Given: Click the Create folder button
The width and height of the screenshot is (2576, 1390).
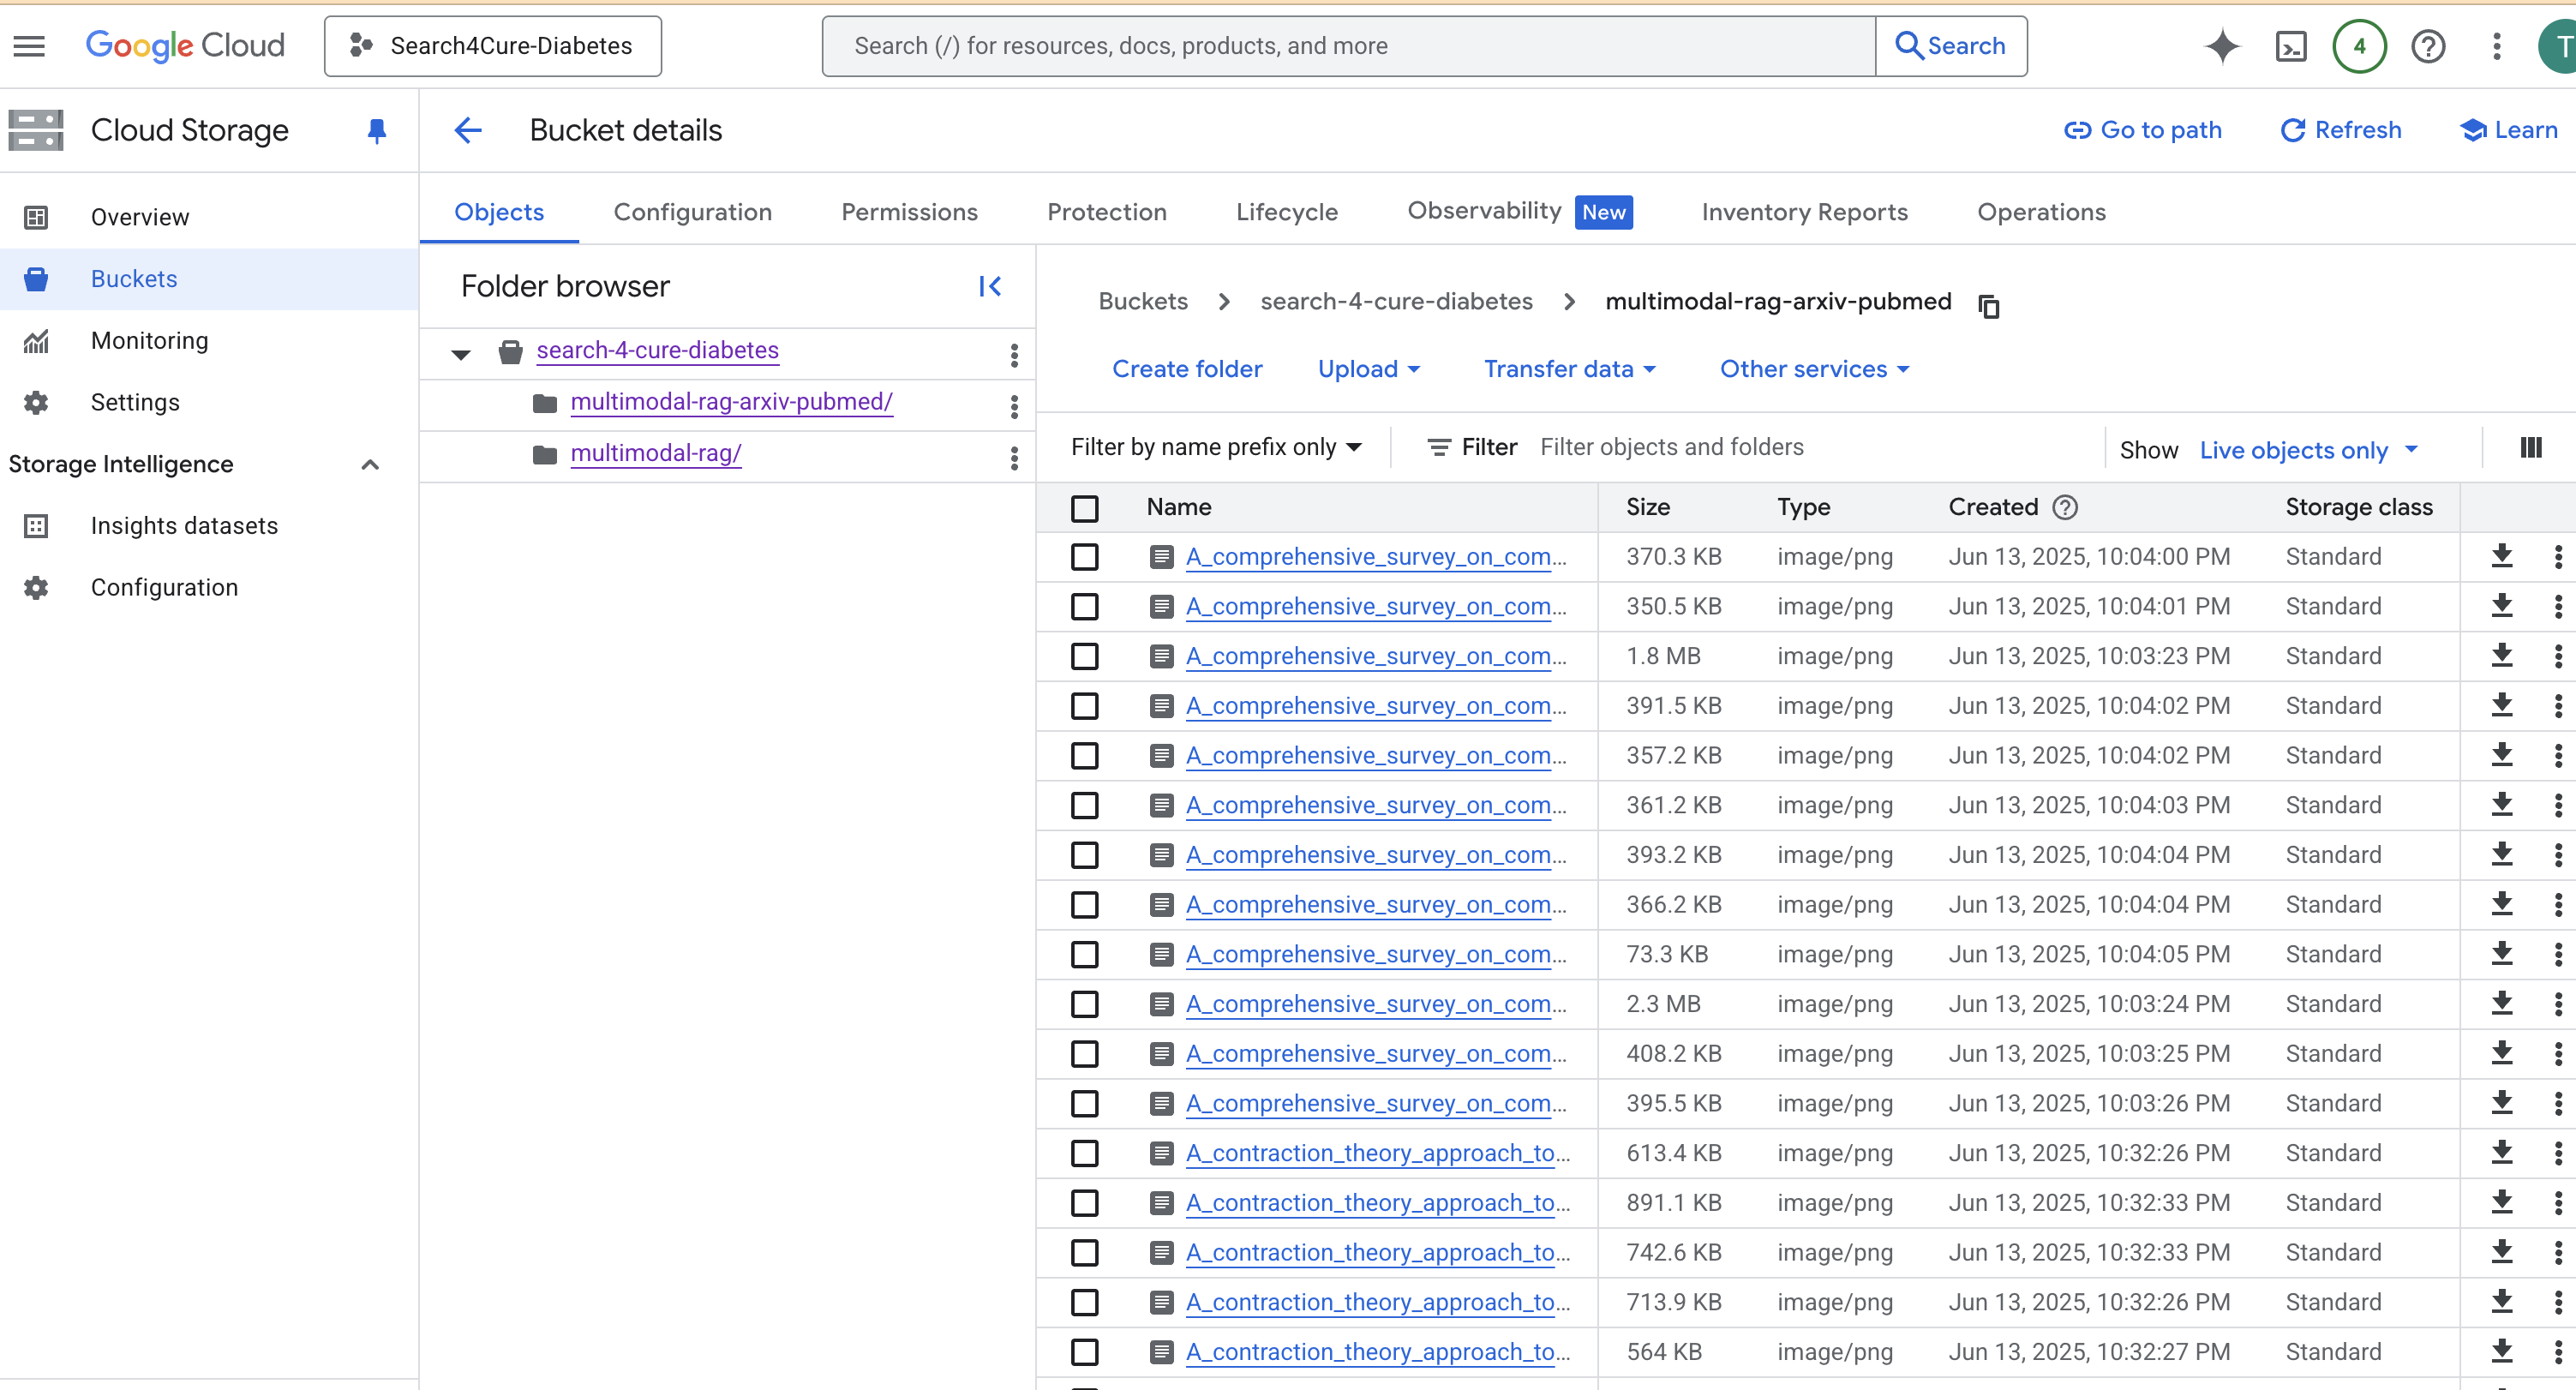Looking at the screenshot, I should [1186, 369].
